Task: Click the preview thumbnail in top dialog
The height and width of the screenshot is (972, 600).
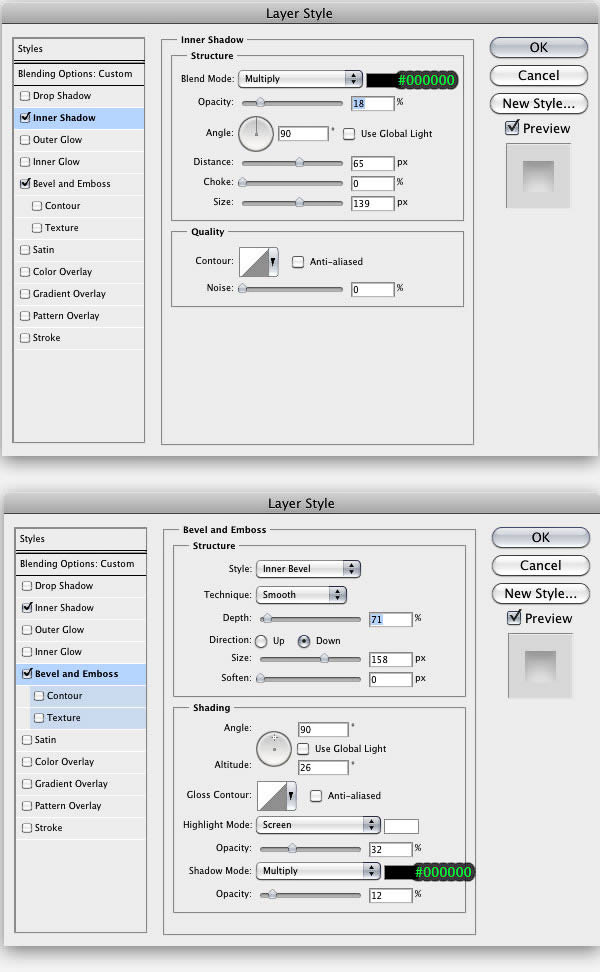Action: (x=538, y=176)
